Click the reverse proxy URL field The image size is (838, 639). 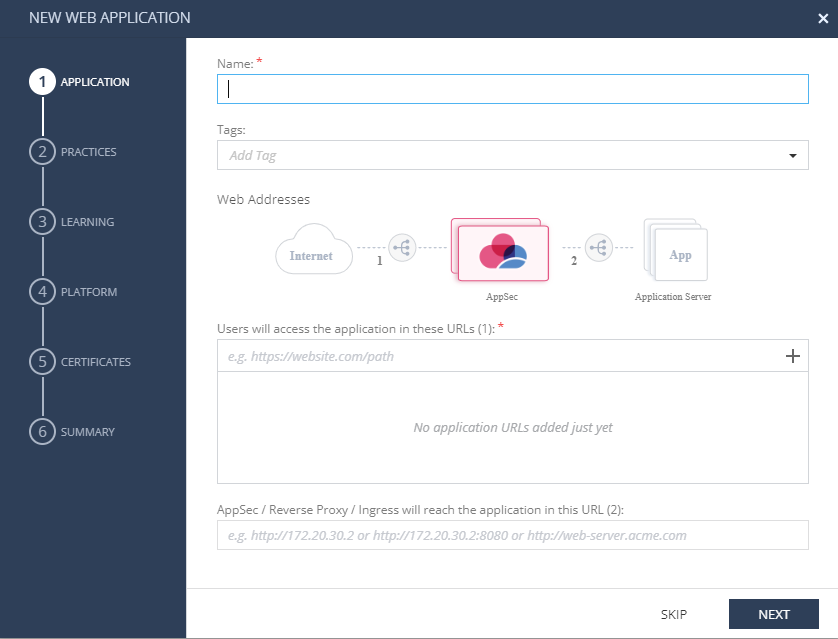click(x=513, y=535)
